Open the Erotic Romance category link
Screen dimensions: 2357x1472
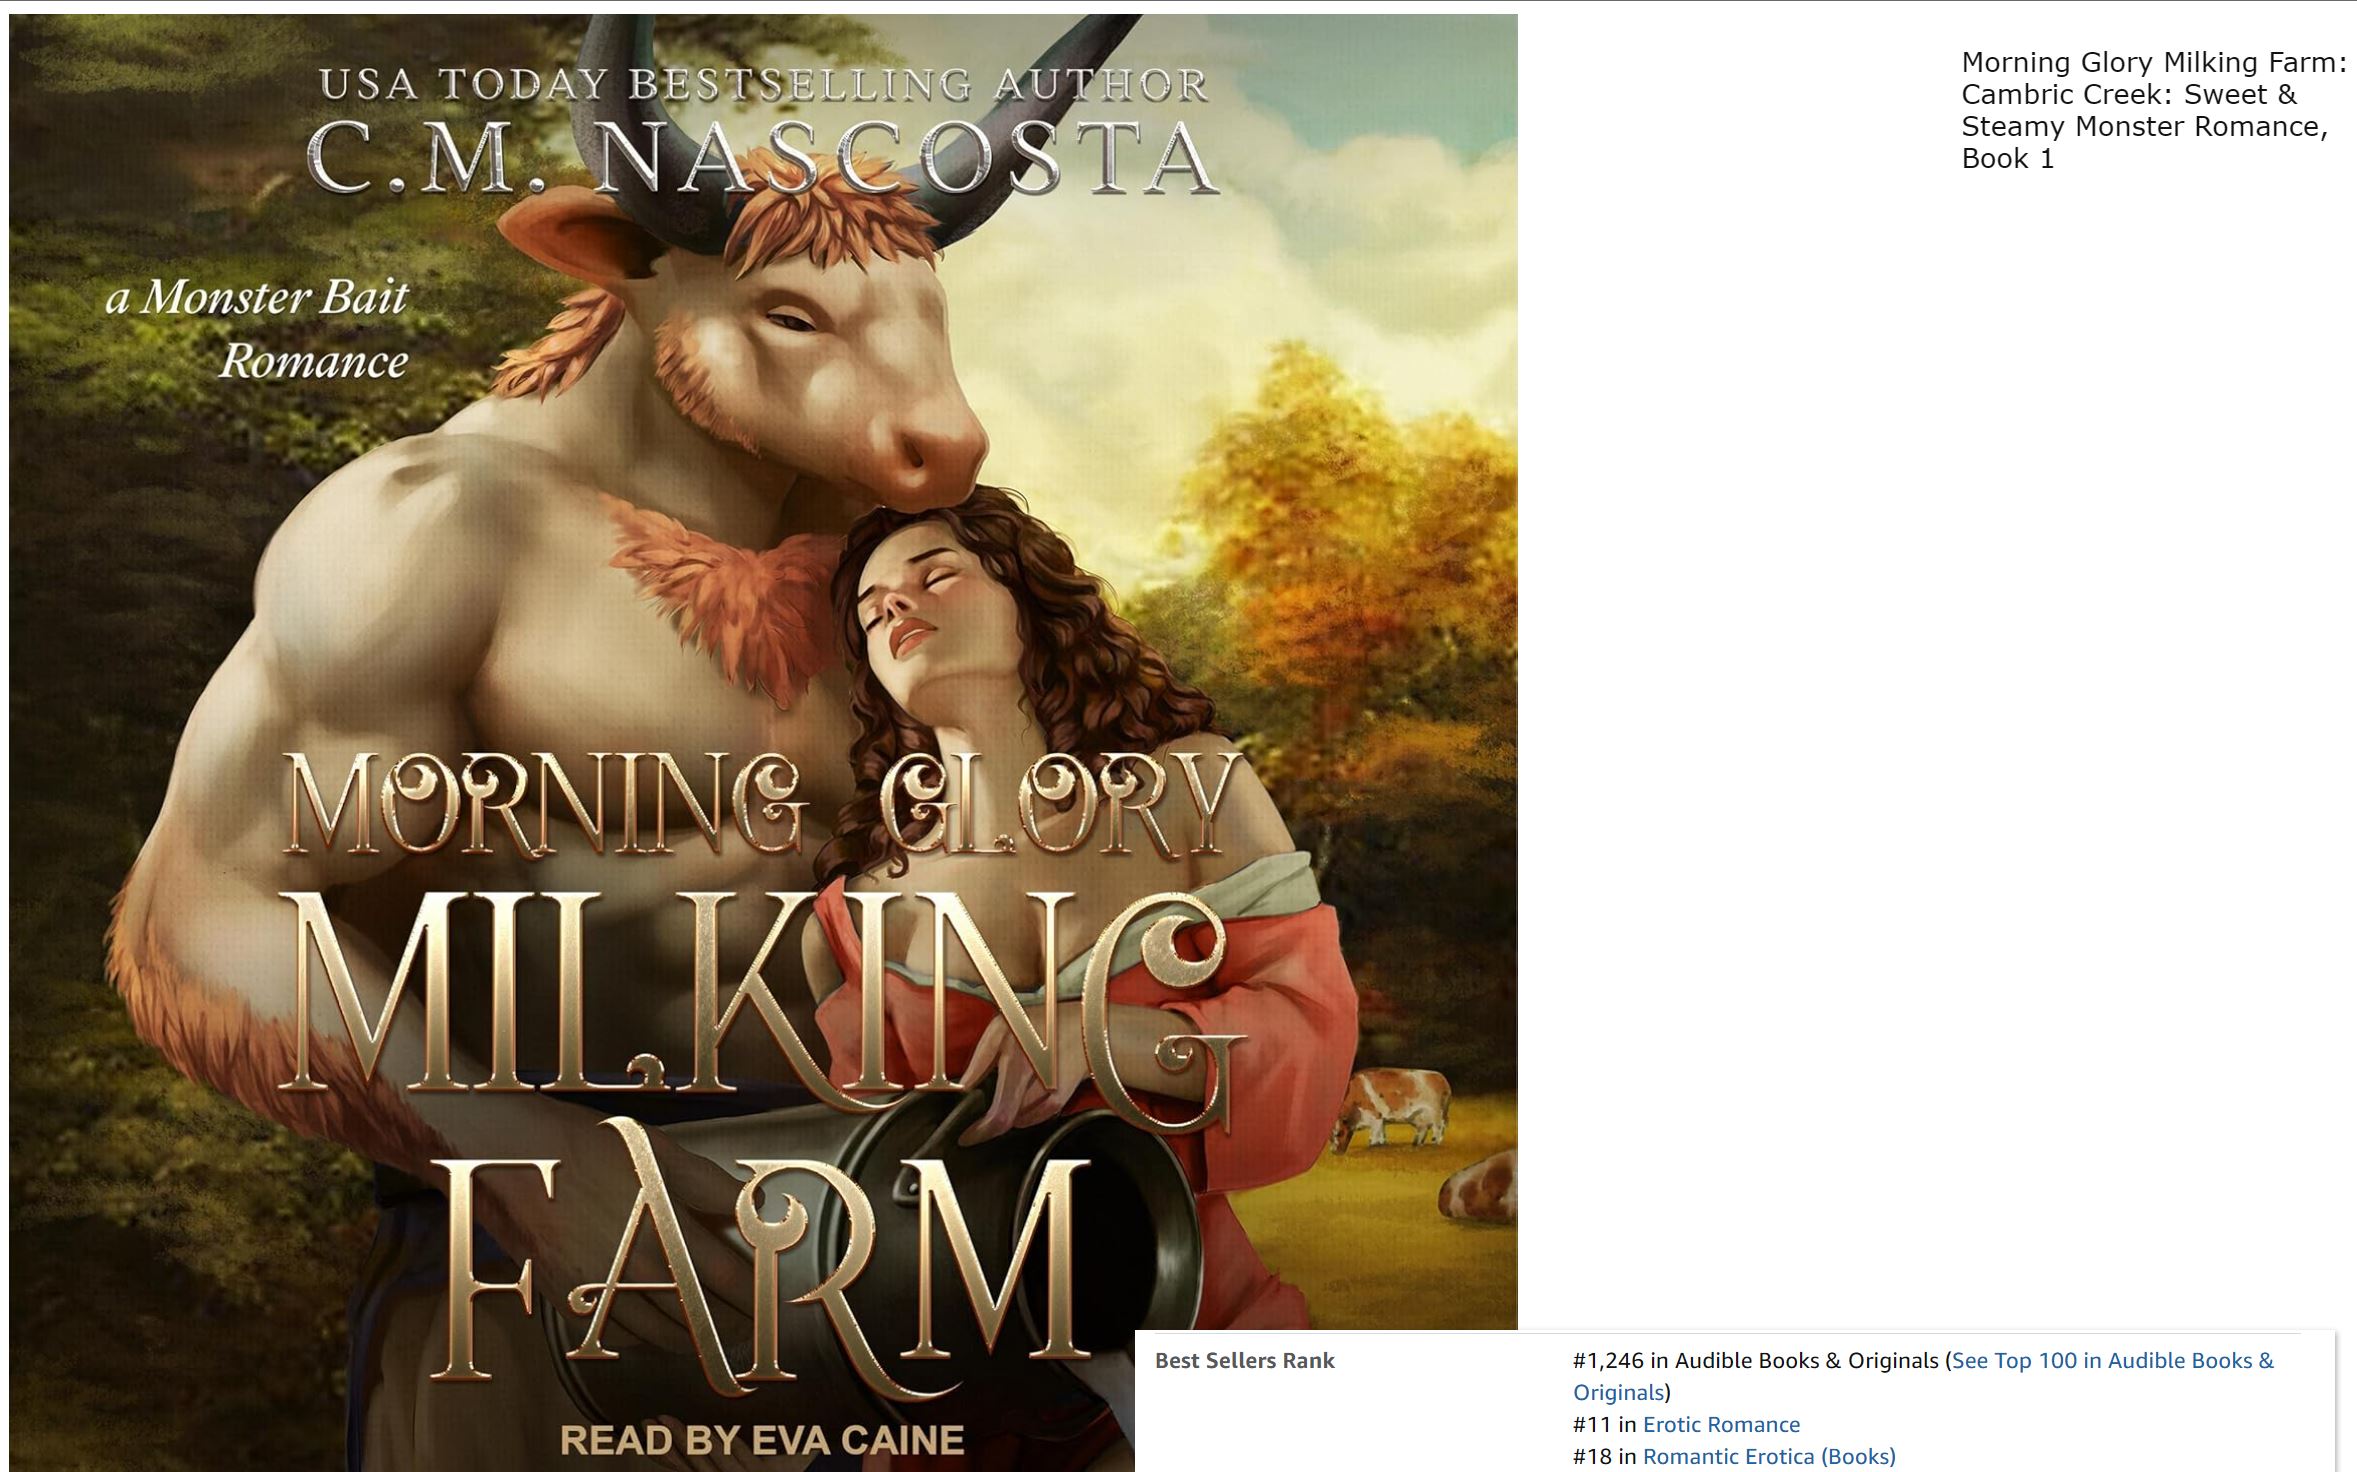click(x=1721, y=1424)
